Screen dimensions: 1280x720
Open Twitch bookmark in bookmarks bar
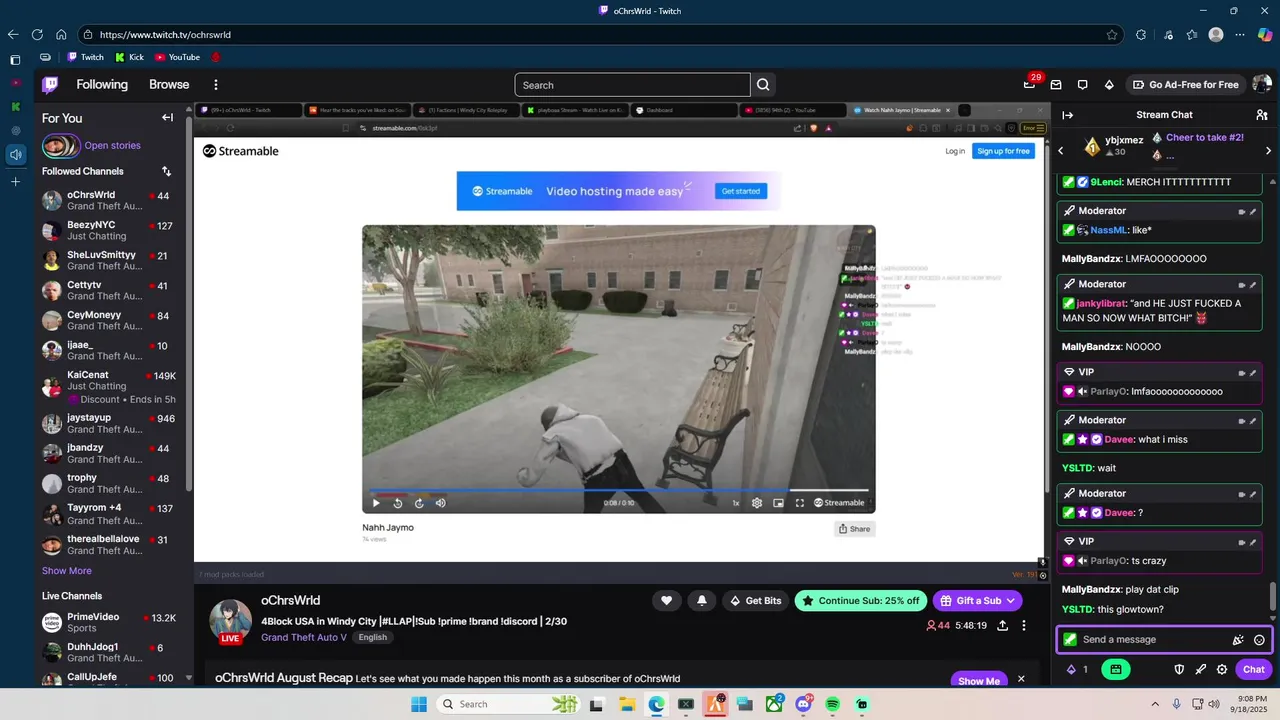[x=85, y=57]
